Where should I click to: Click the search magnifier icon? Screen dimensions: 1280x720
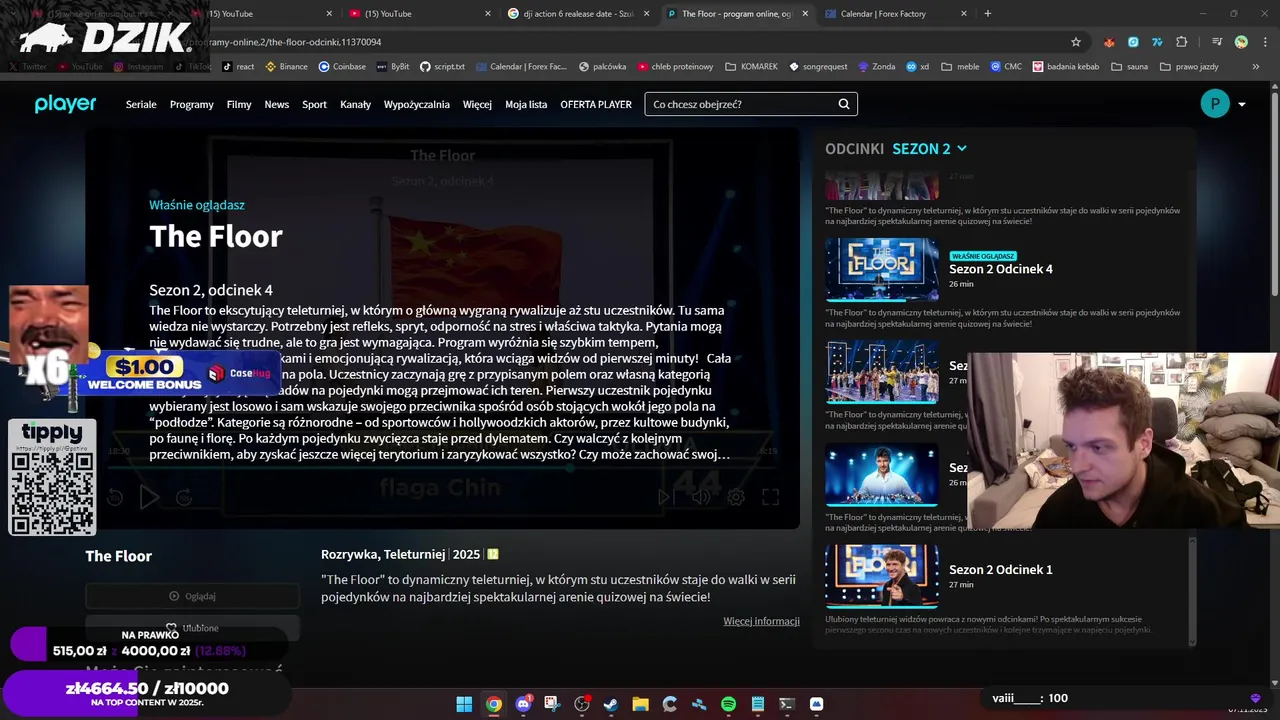[x=844, y=104]
